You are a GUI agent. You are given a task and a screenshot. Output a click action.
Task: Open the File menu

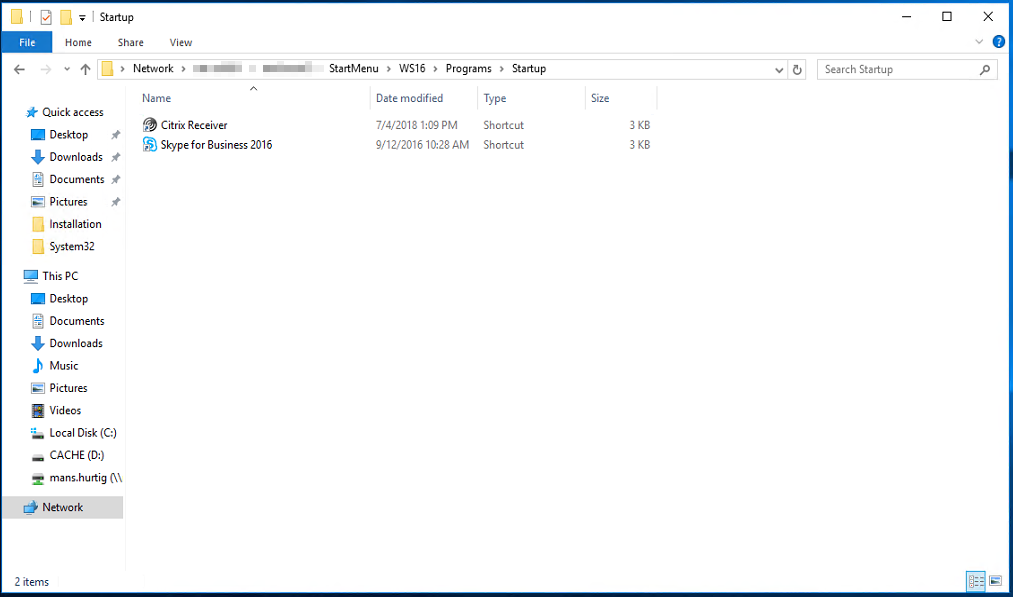coord(27,42)
